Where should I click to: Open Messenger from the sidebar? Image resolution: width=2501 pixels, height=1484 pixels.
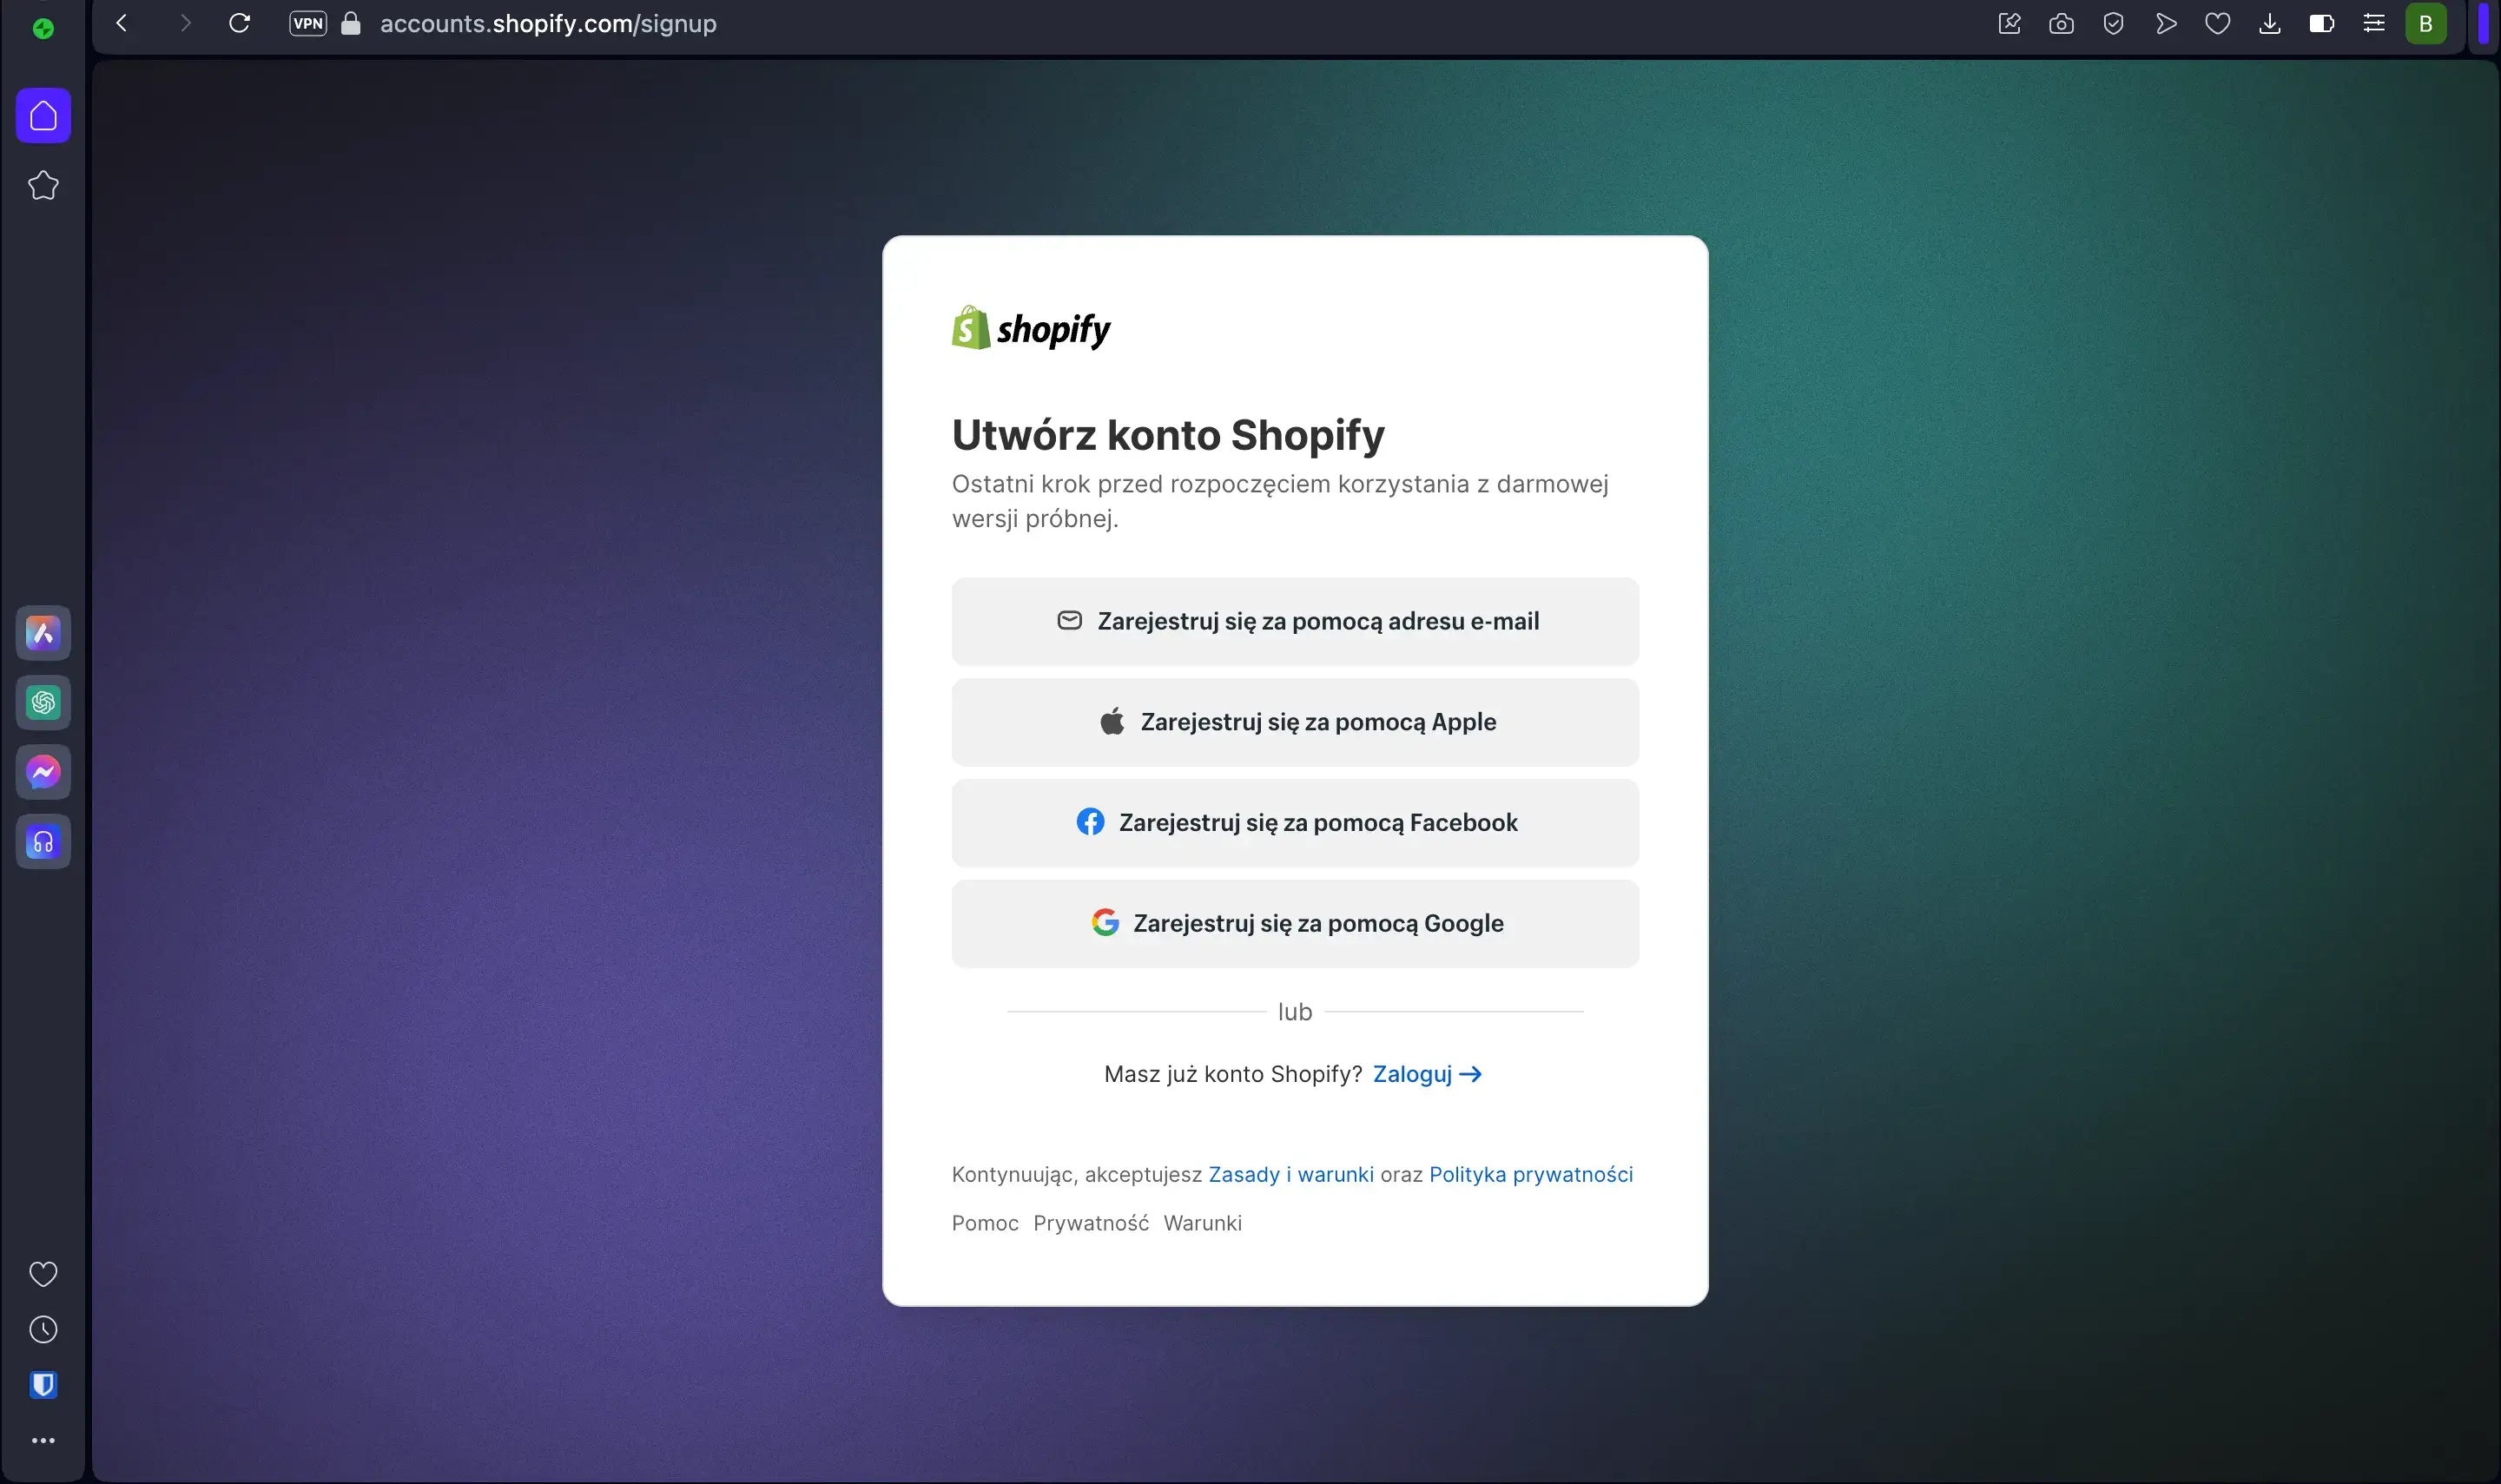43,772
